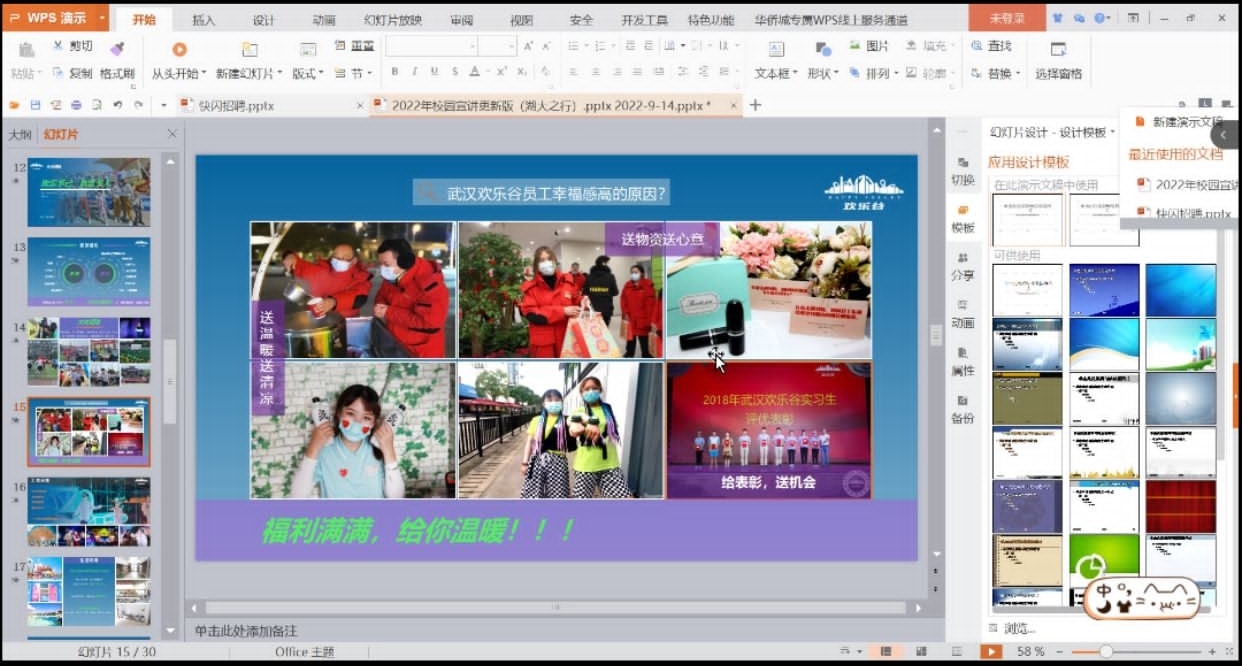Viewport: 1243px width, 666px height.
Task: Click the Redo arrow in quick access toolbar
Action: 138,105
